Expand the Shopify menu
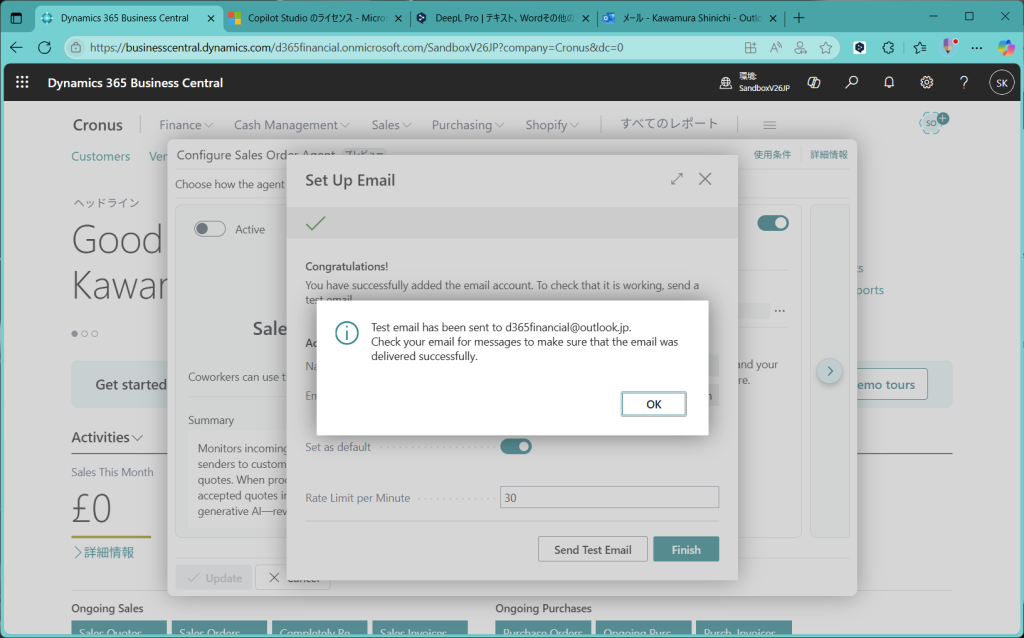Viewport: 1024px width, 638px height. pos(552,125)
